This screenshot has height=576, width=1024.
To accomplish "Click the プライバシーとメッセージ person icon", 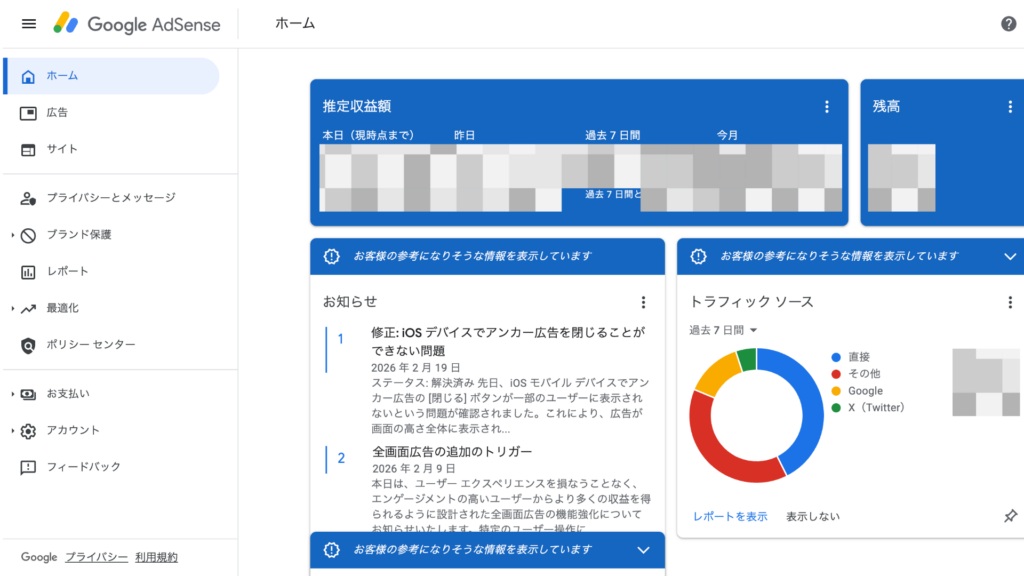I will 28,198.
